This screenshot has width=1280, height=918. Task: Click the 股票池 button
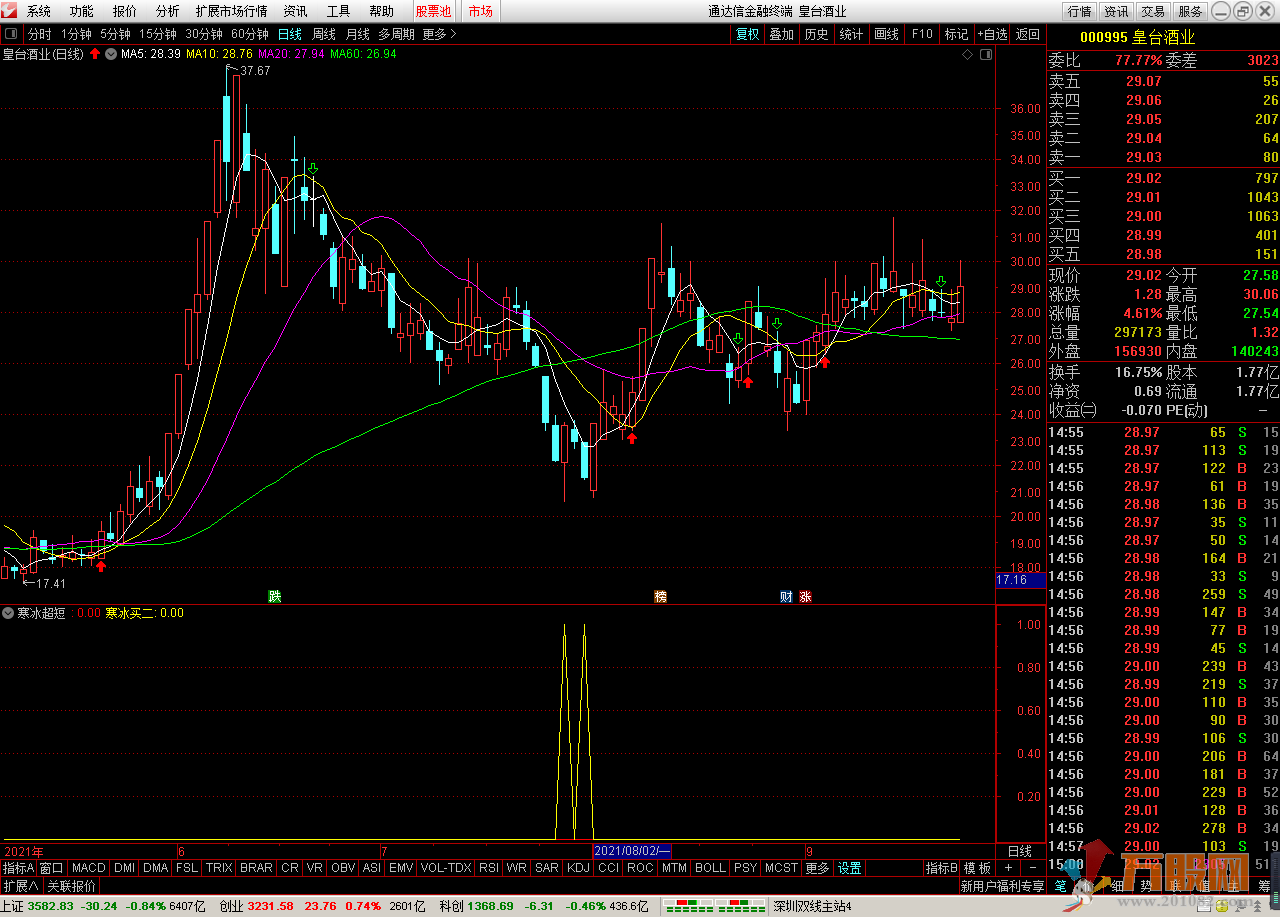[433, 11]
